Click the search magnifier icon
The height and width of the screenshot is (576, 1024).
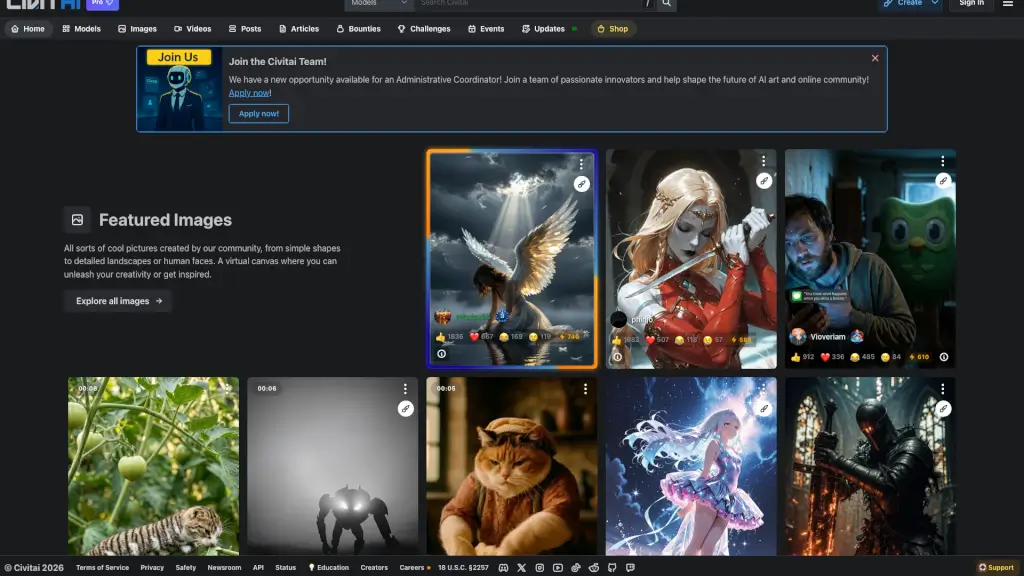(x=667, y=4)
